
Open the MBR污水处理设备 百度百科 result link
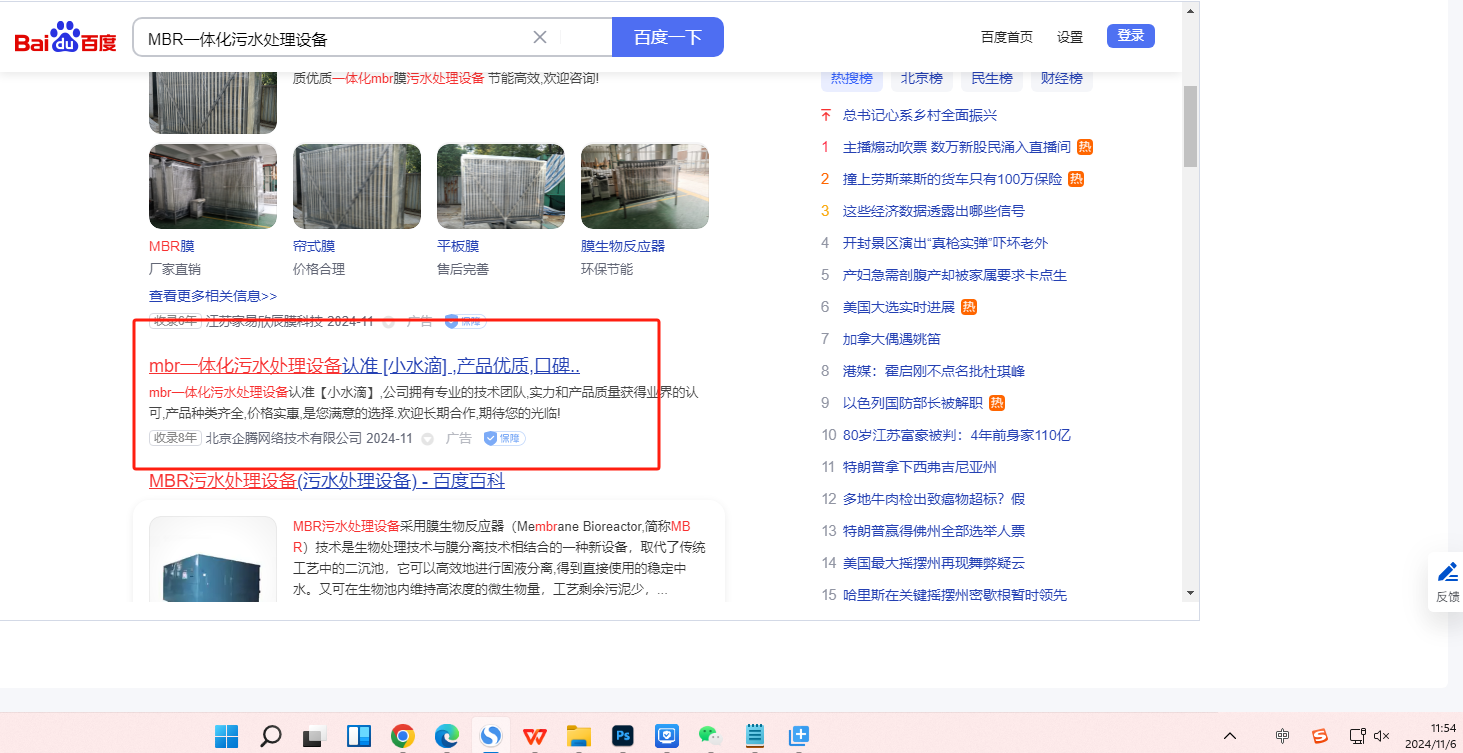[326, 481]
